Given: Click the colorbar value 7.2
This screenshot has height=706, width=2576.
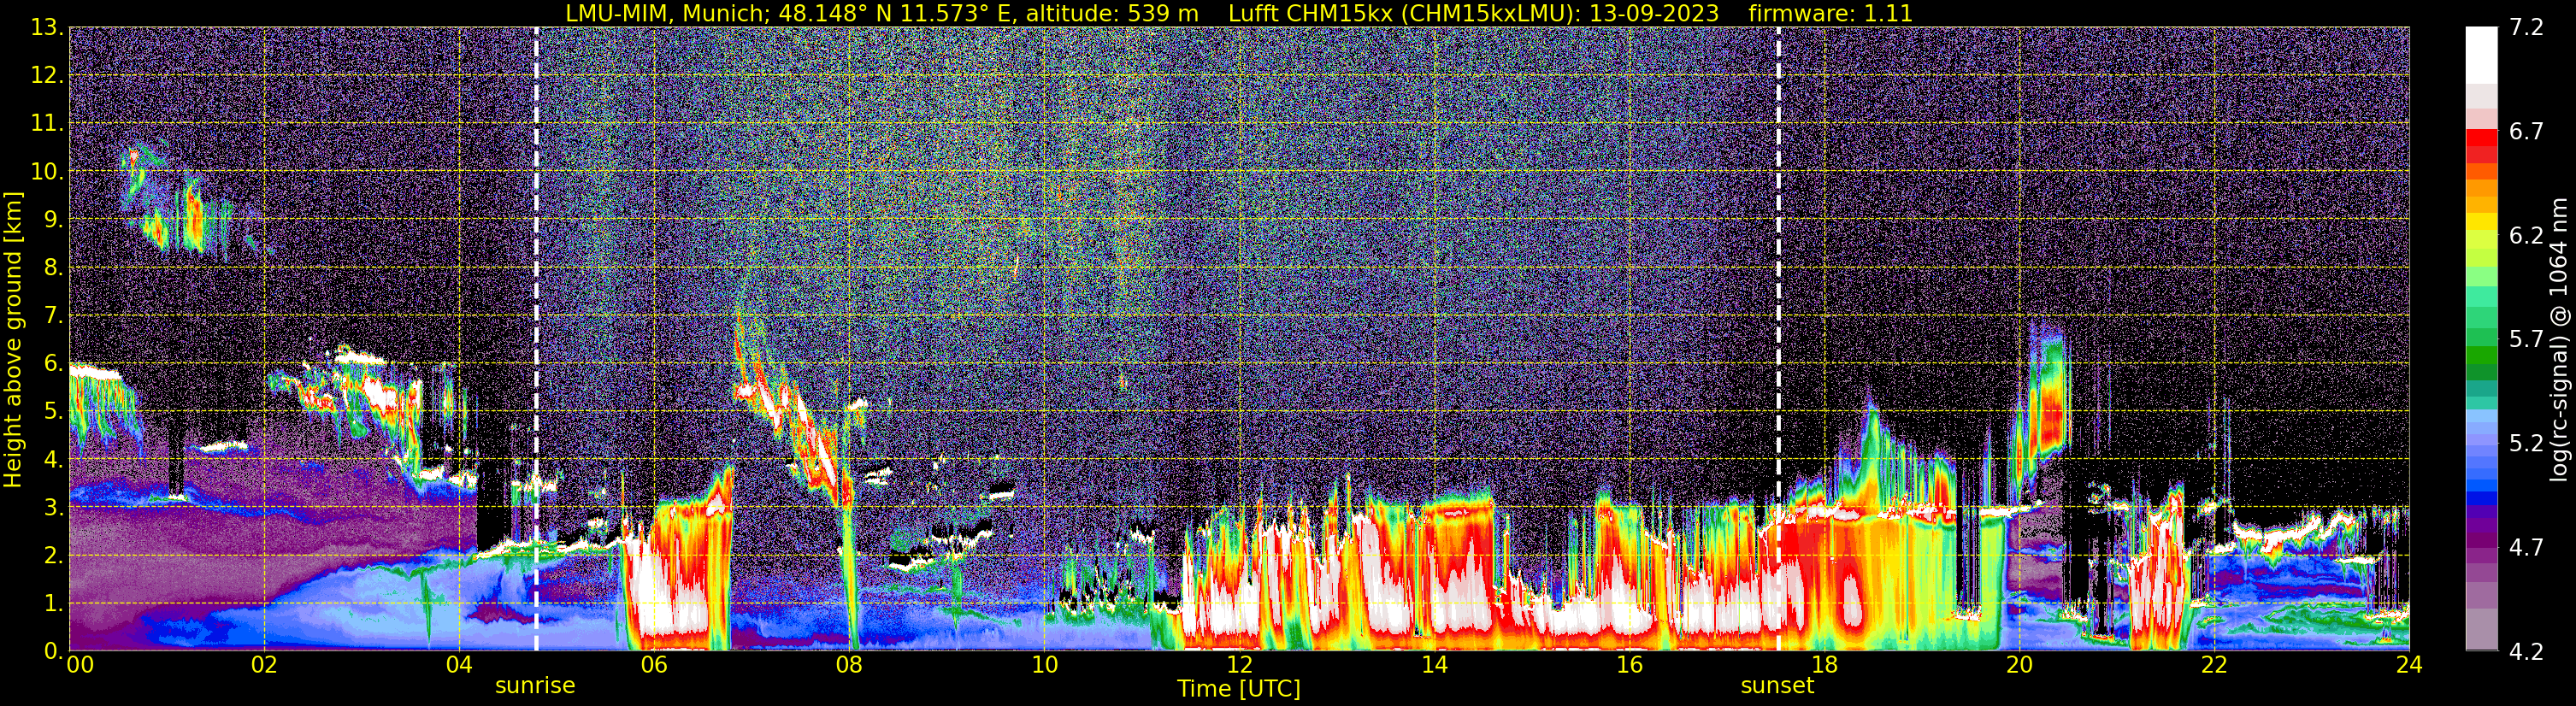Looking at the screenshot, I should pos(2526,27).
